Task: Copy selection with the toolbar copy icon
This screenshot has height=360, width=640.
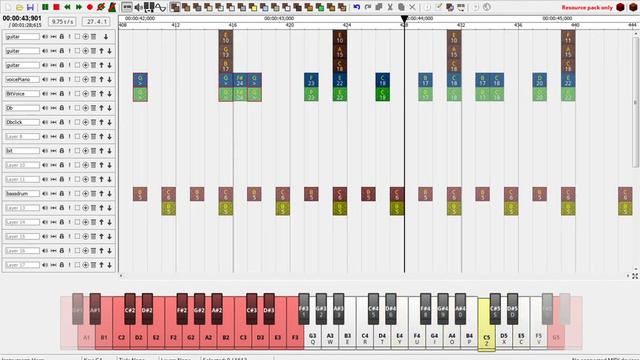Action: coord(379,7)
